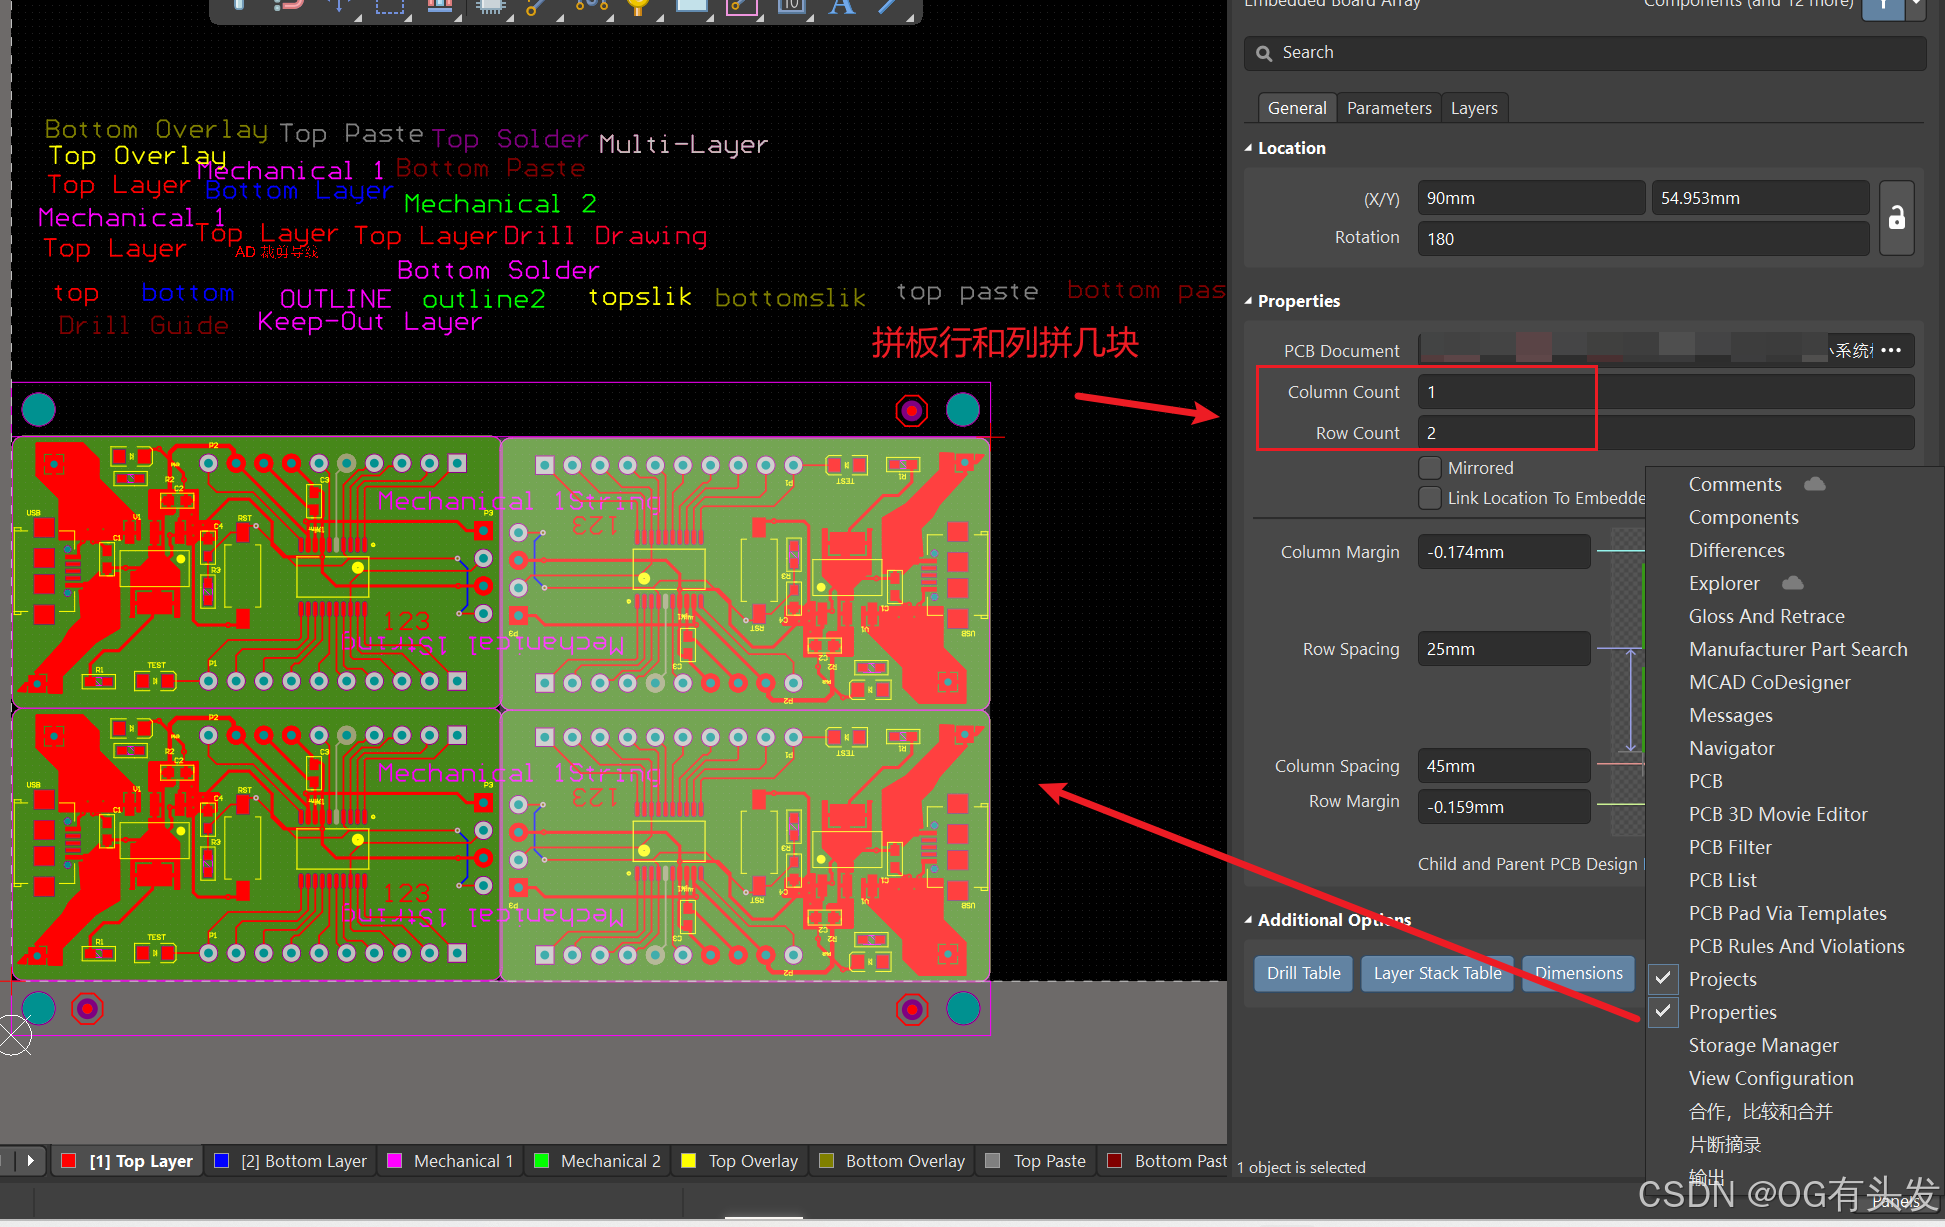Collapse the Location section
The image size is (1945, 1227).
[1248, 148]
